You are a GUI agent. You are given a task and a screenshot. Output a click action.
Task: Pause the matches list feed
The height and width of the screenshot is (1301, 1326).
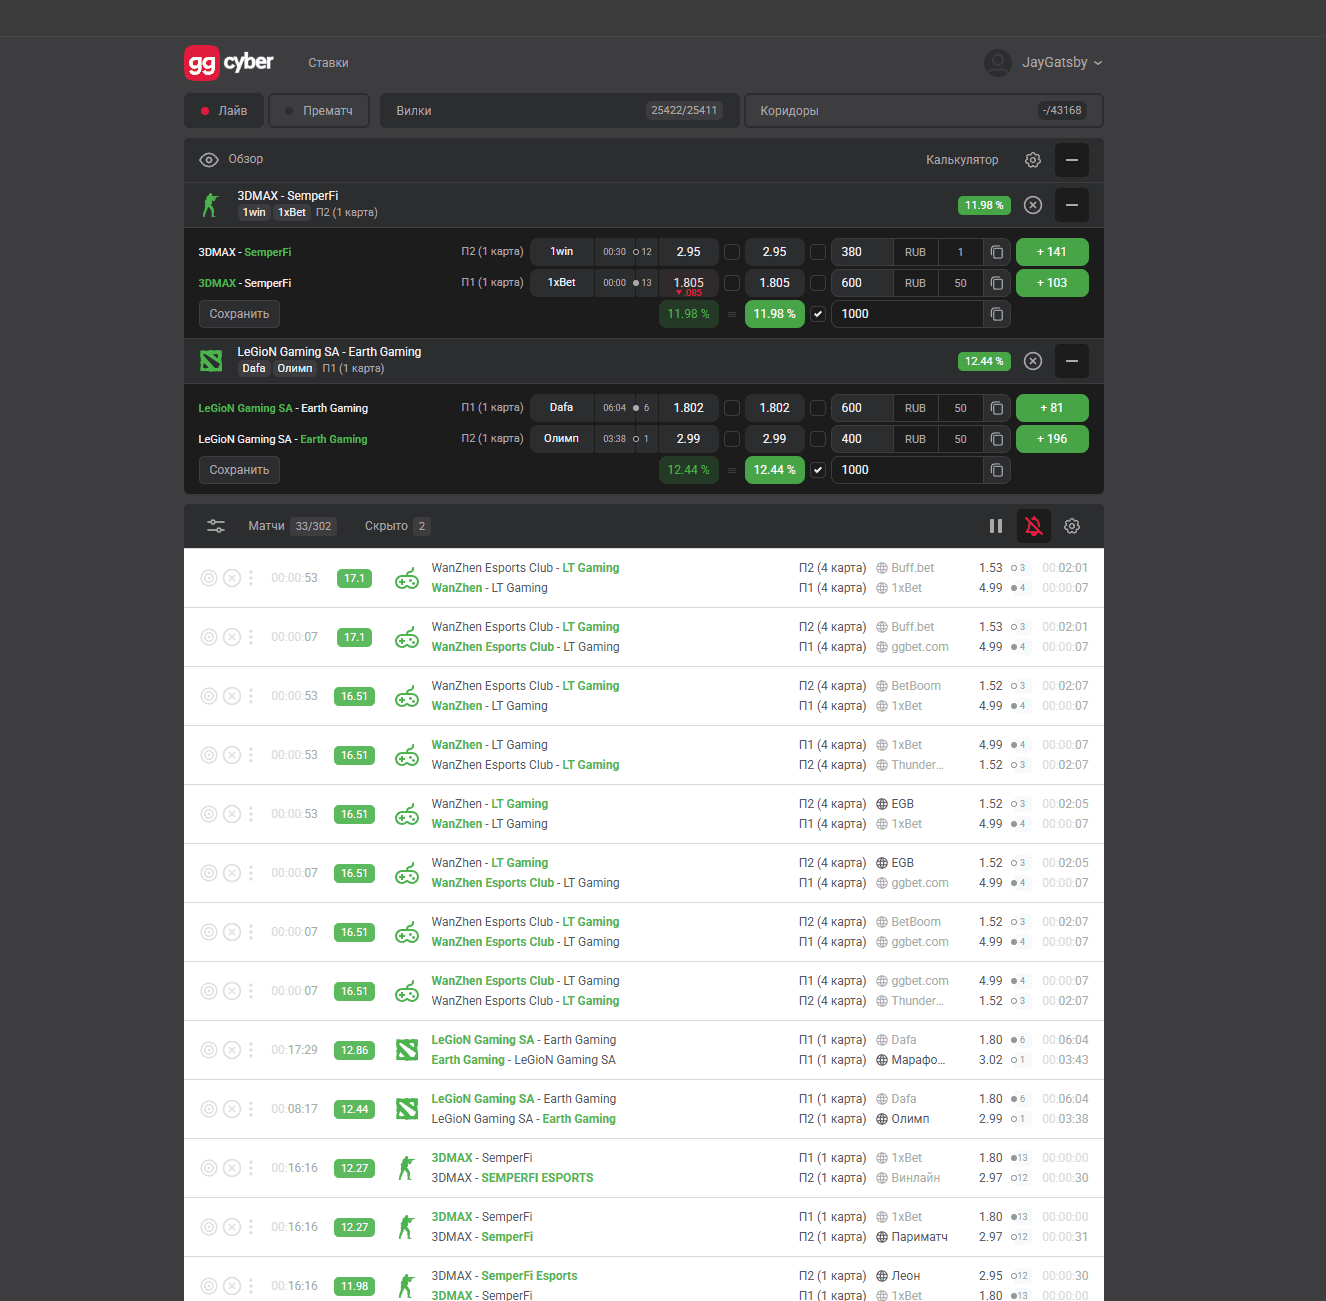tap(996, 526)
